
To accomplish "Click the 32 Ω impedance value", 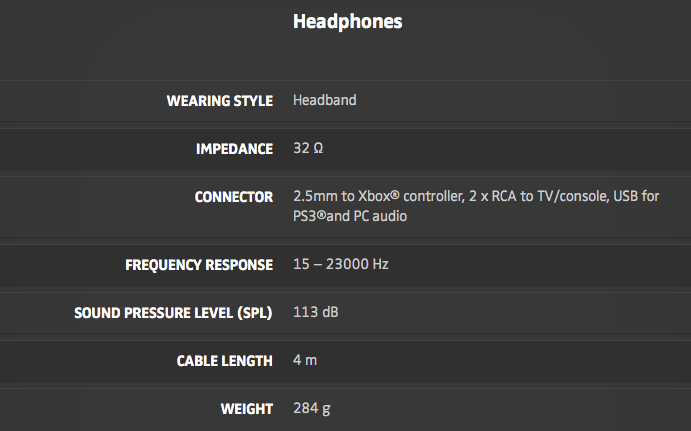I will point(308,149).
